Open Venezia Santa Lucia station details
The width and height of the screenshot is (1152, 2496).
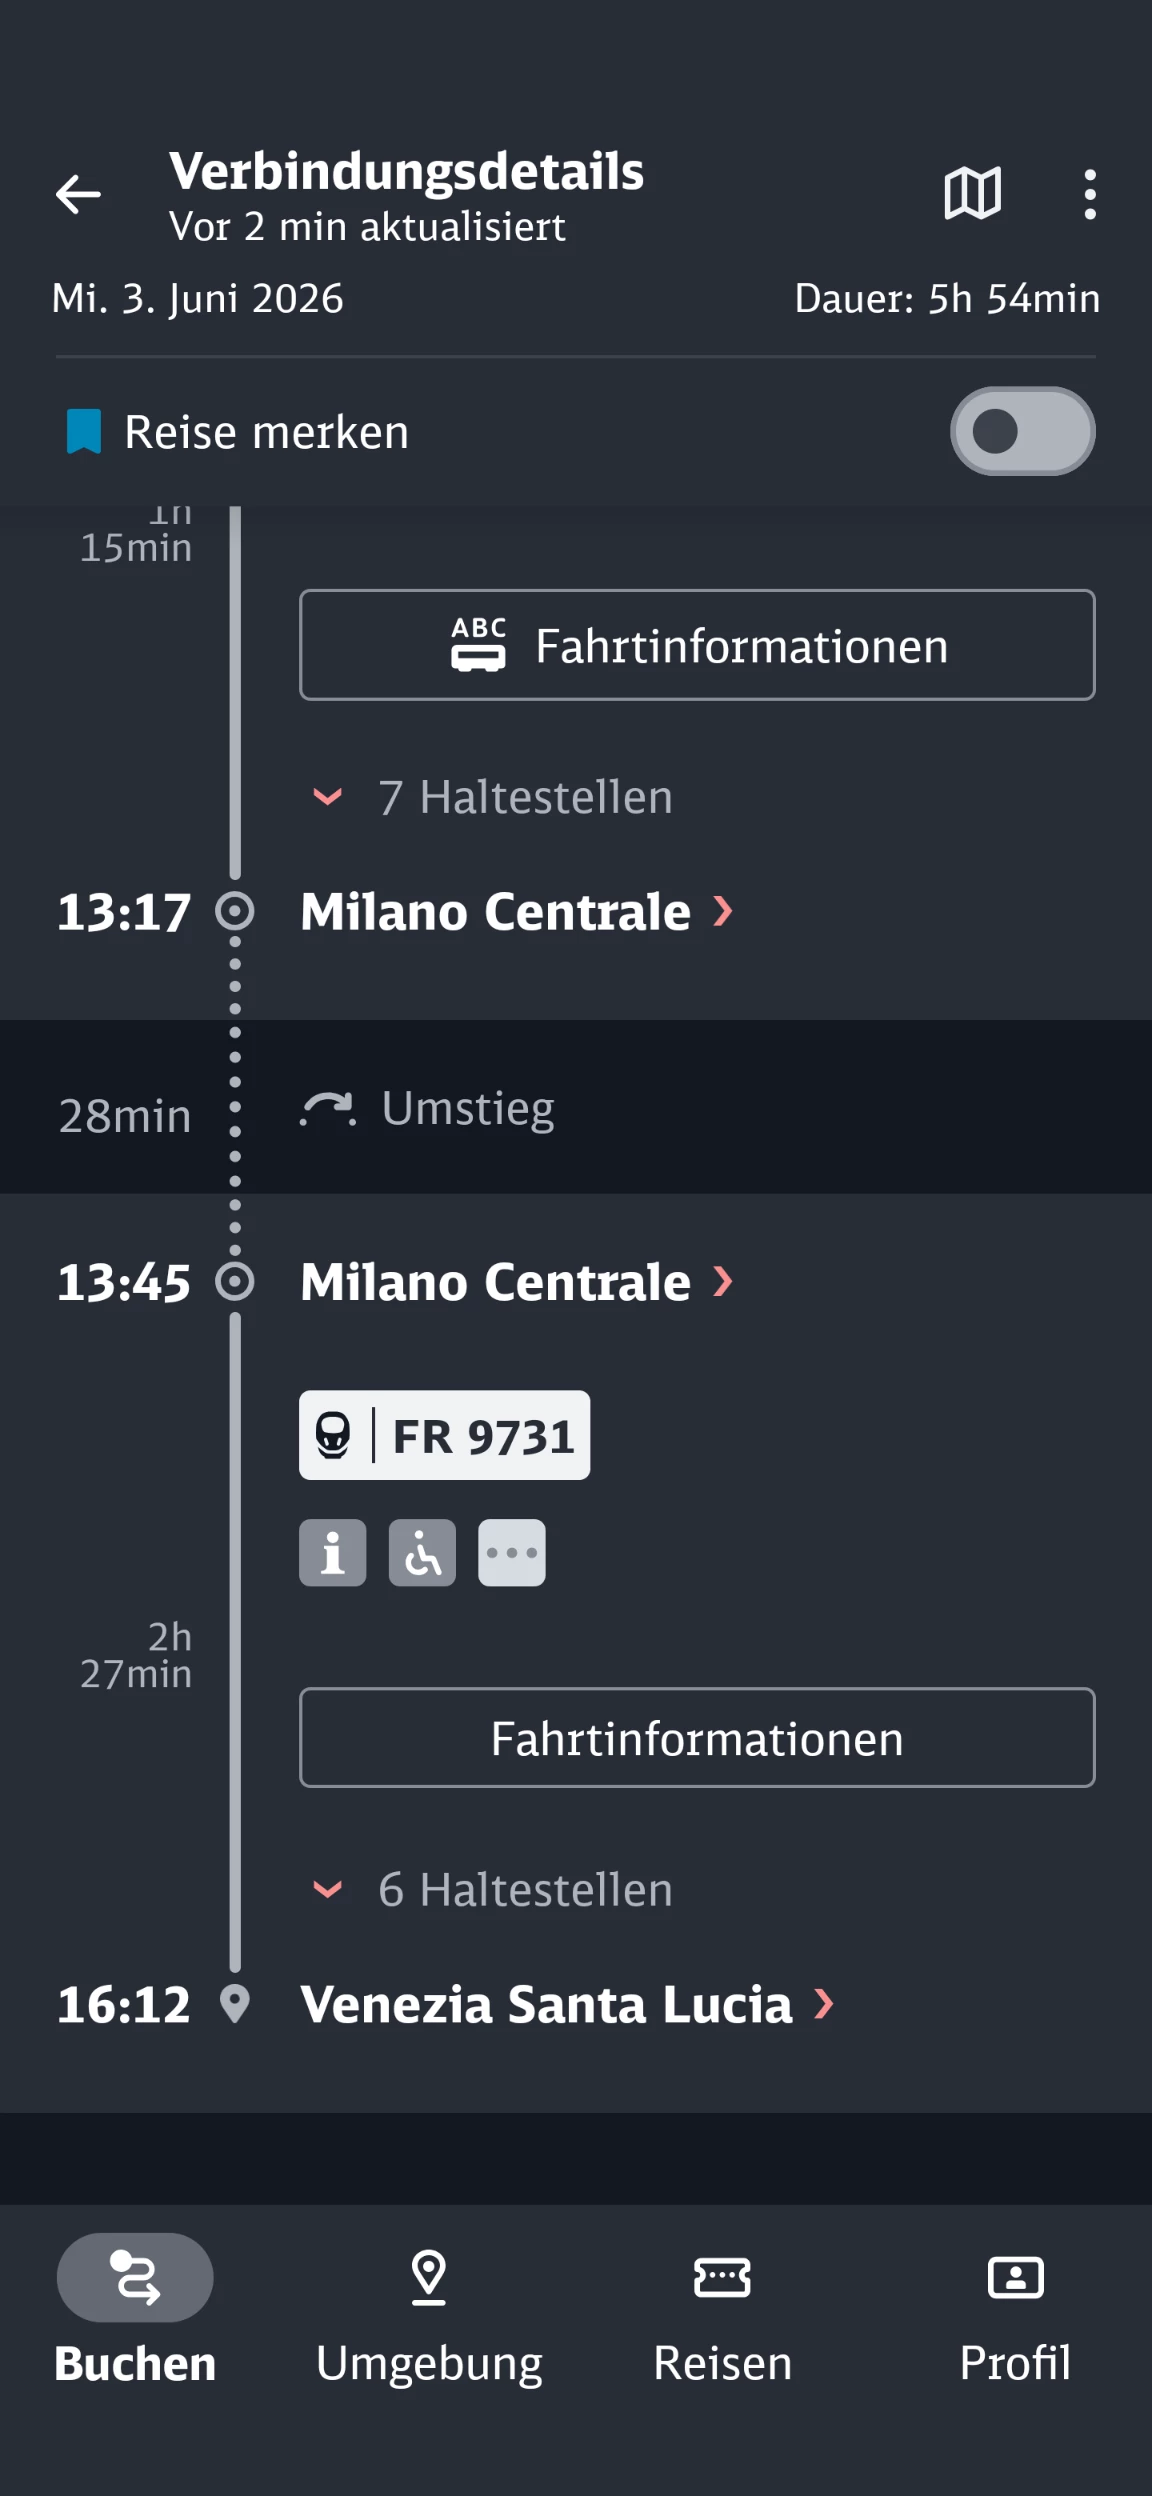[566, 2004]
